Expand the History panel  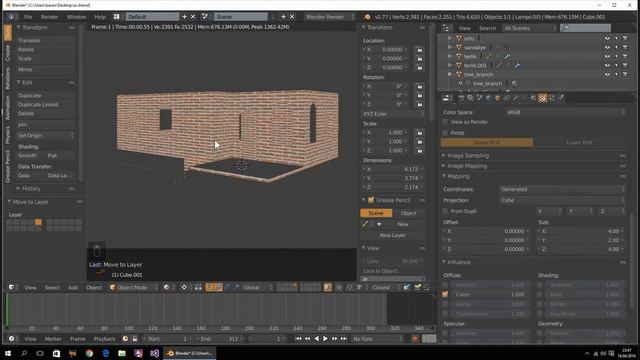click(18, 189)
